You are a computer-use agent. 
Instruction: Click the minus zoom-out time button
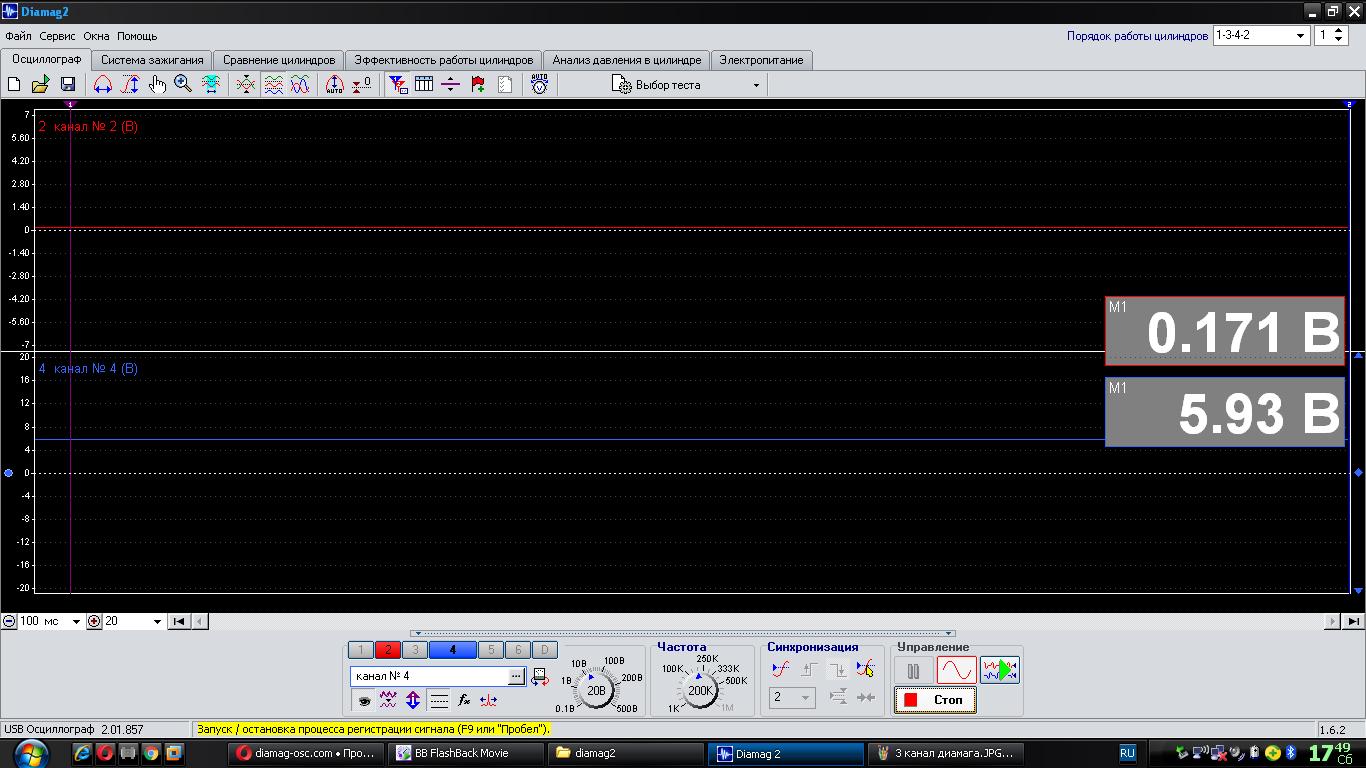[x=9, y=621]
